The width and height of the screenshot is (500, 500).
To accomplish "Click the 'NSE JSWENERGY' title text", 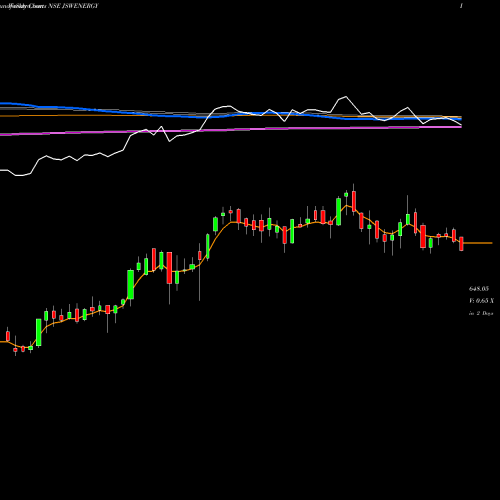I will point(73,6).
